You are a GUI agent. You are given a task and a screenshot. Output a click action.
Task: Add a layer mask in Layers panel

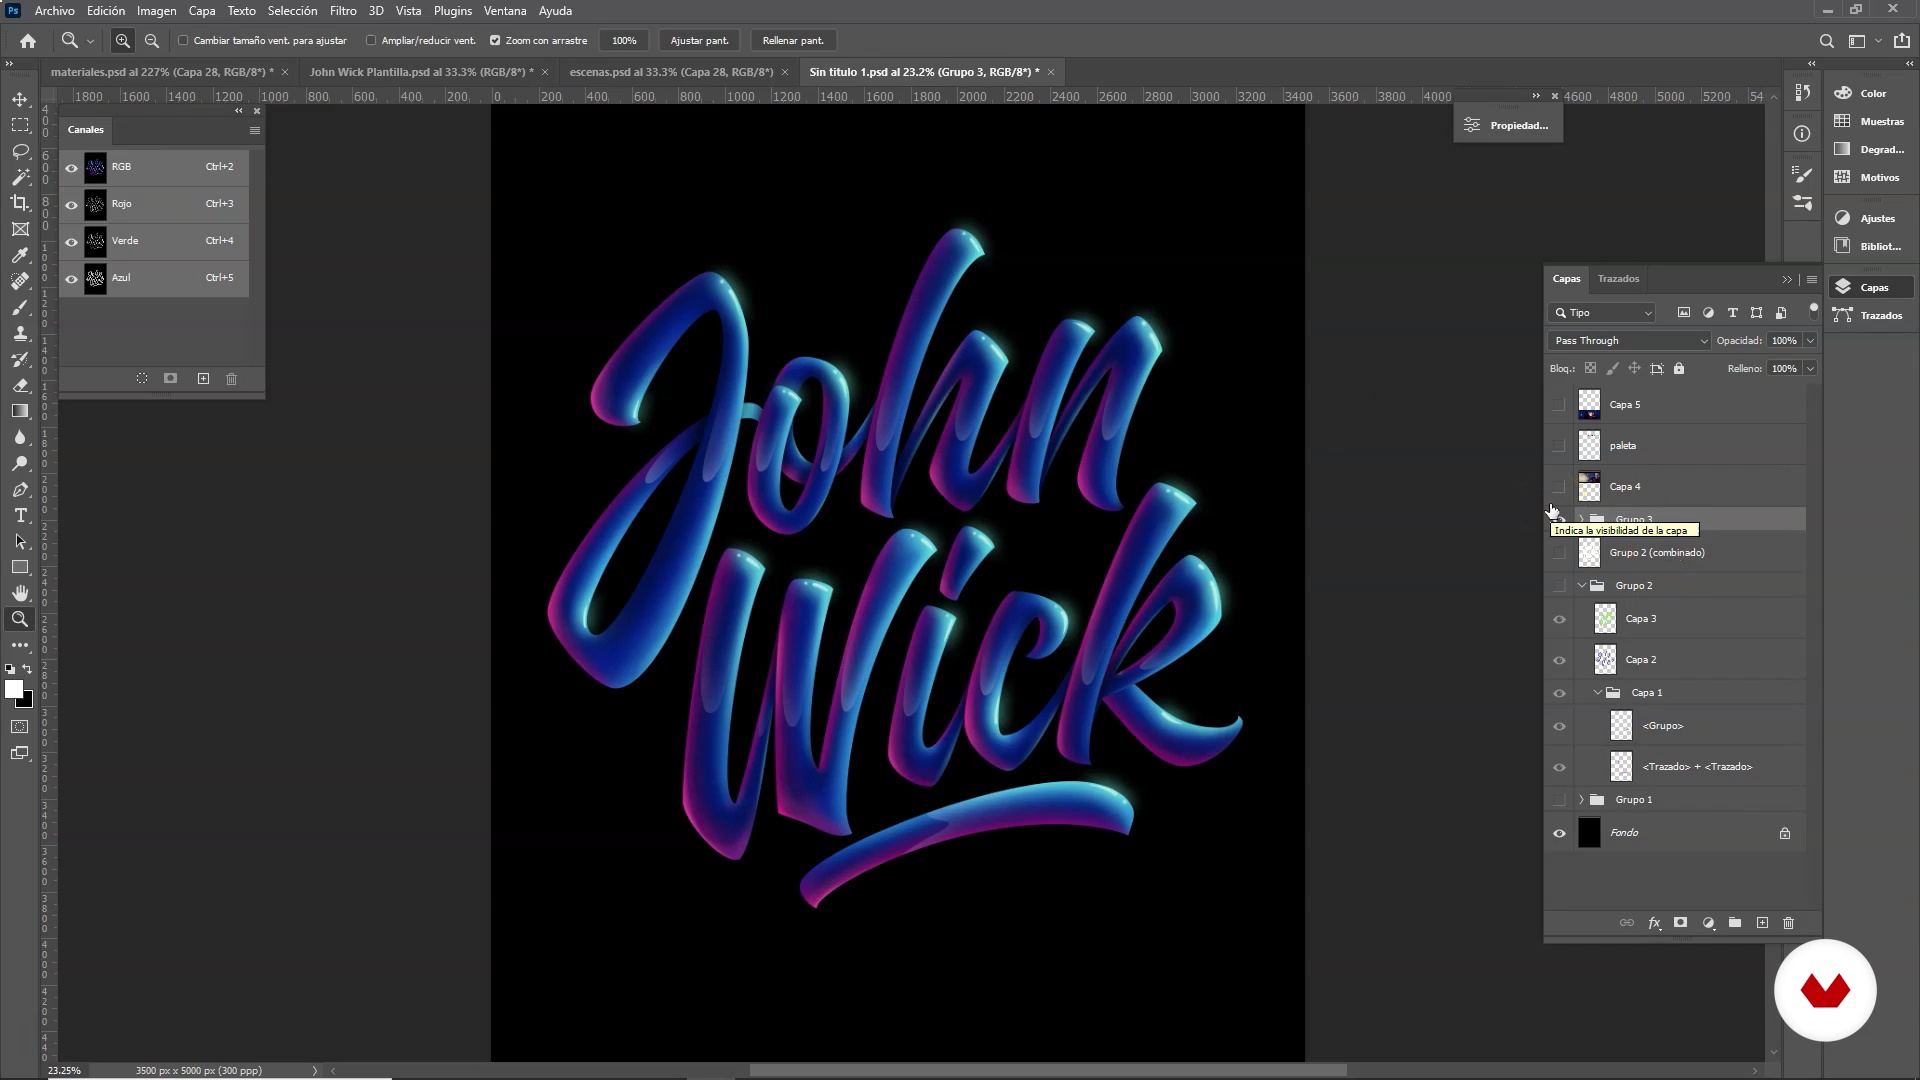coord(1681,923)
